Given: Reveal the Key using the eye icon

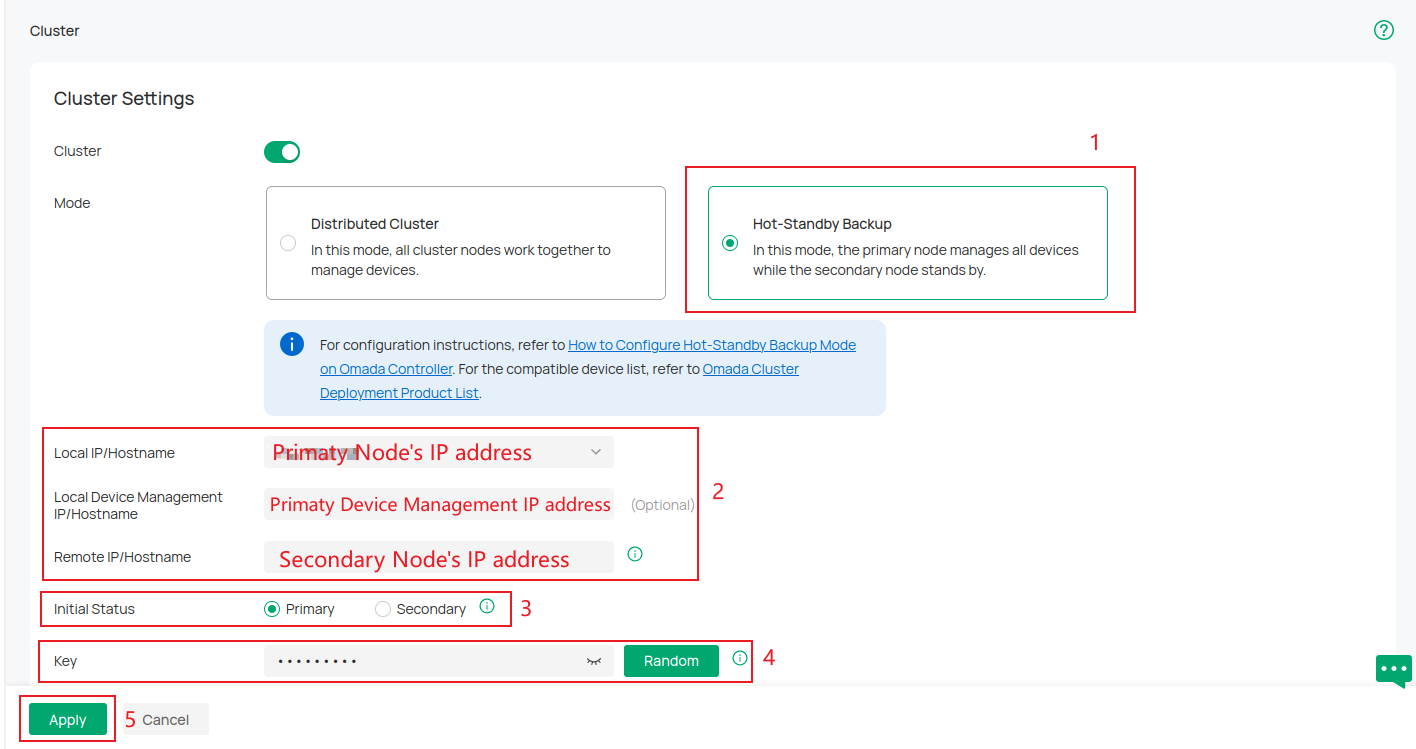Looking at the screenshot, I should click(593, 661).
